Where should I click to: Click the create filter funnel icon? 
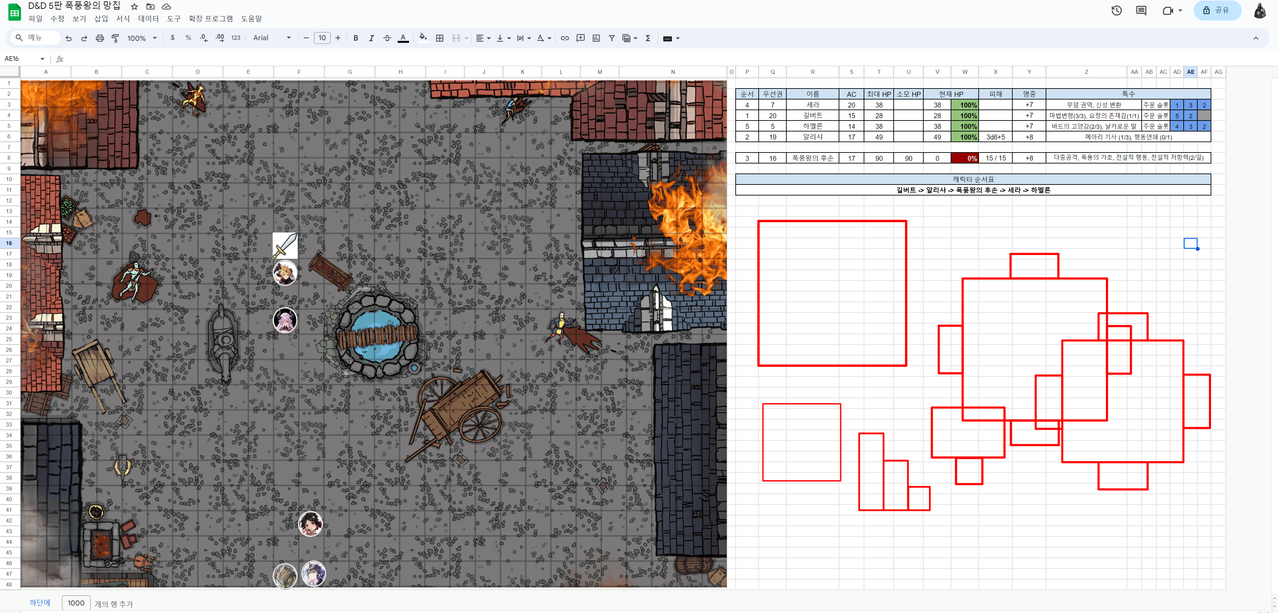[612, 38]
